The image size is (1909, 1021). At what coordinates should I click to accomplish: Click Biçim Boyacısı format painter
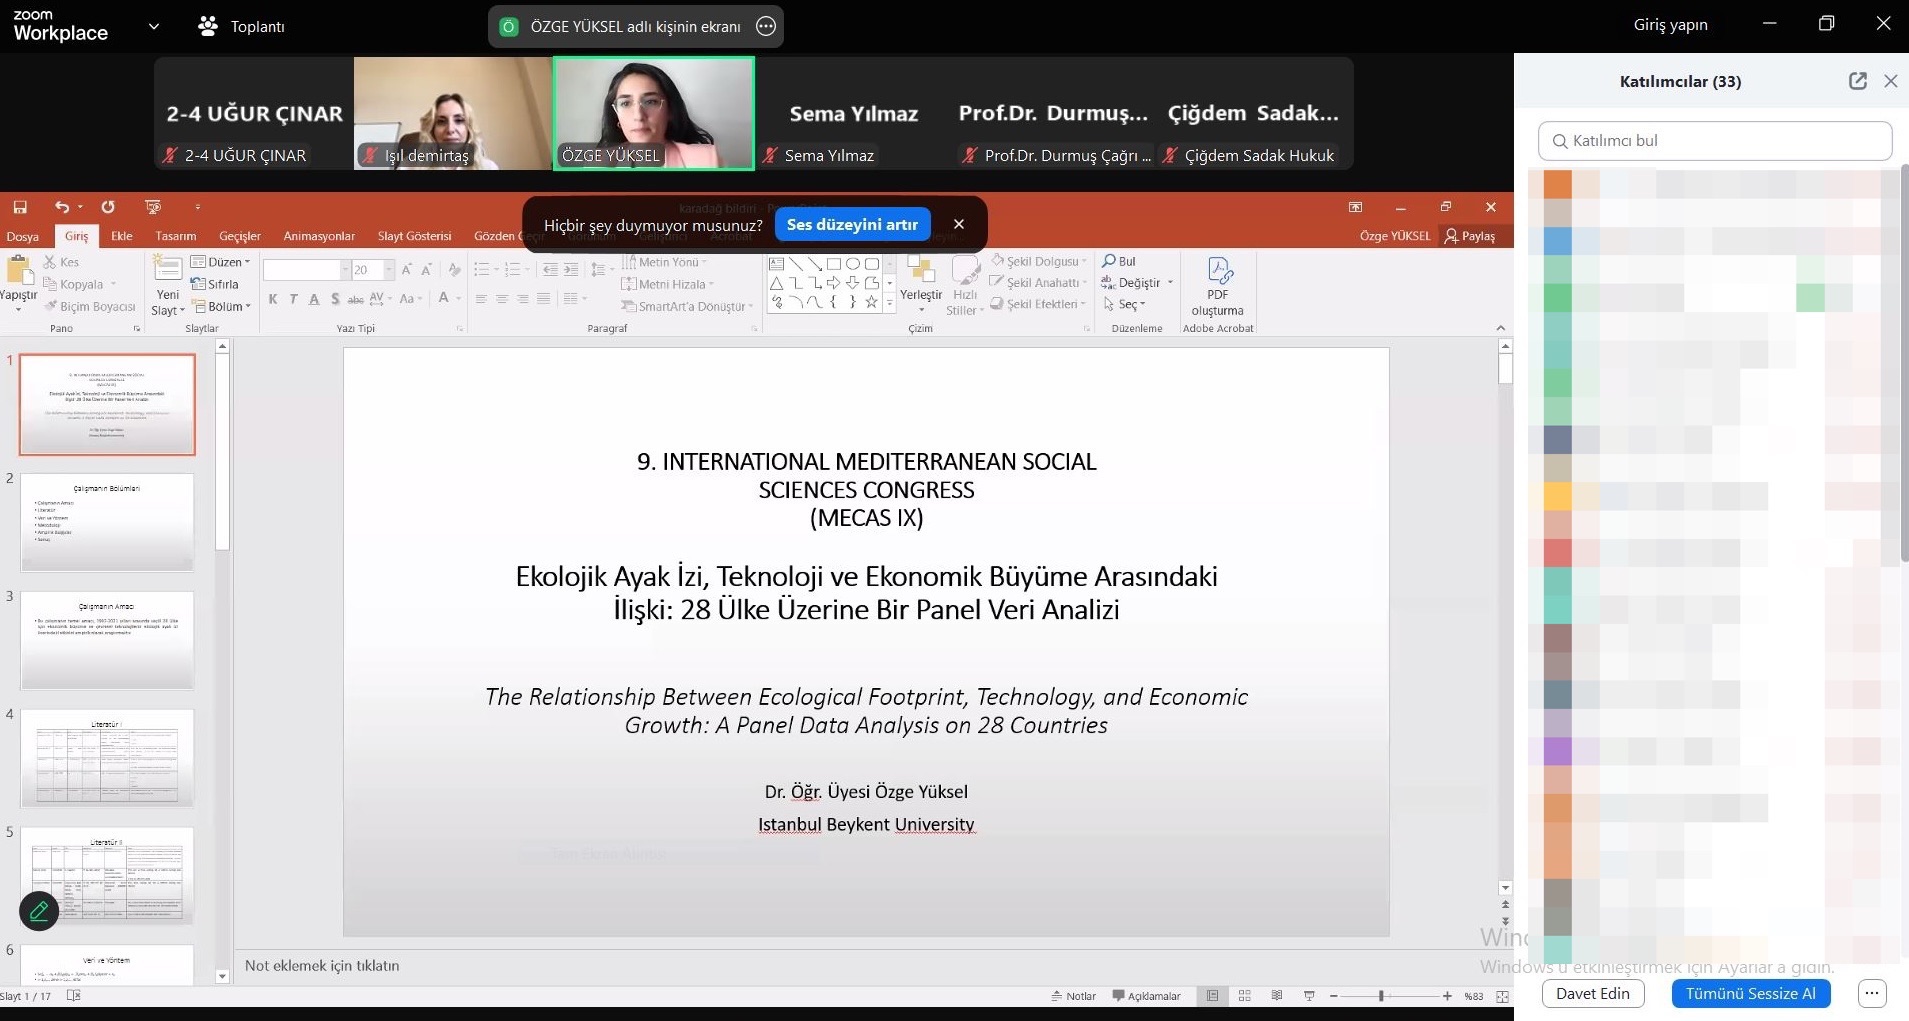point(90,306)
